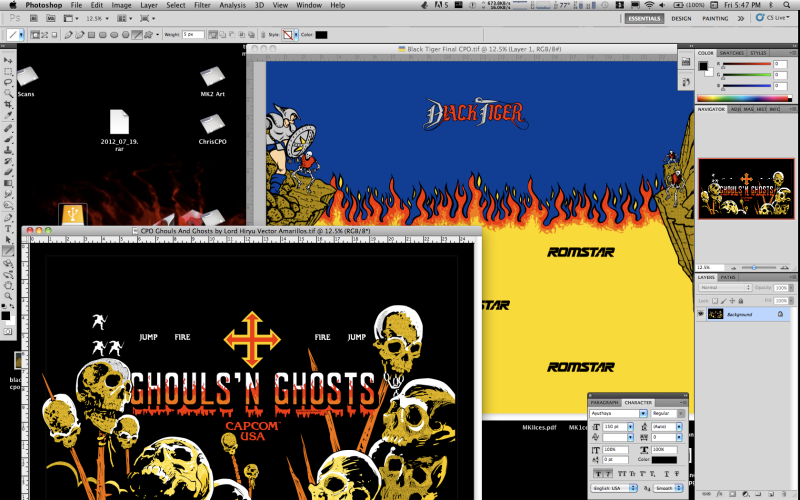Select the Gradient tool

coord(8,183)
